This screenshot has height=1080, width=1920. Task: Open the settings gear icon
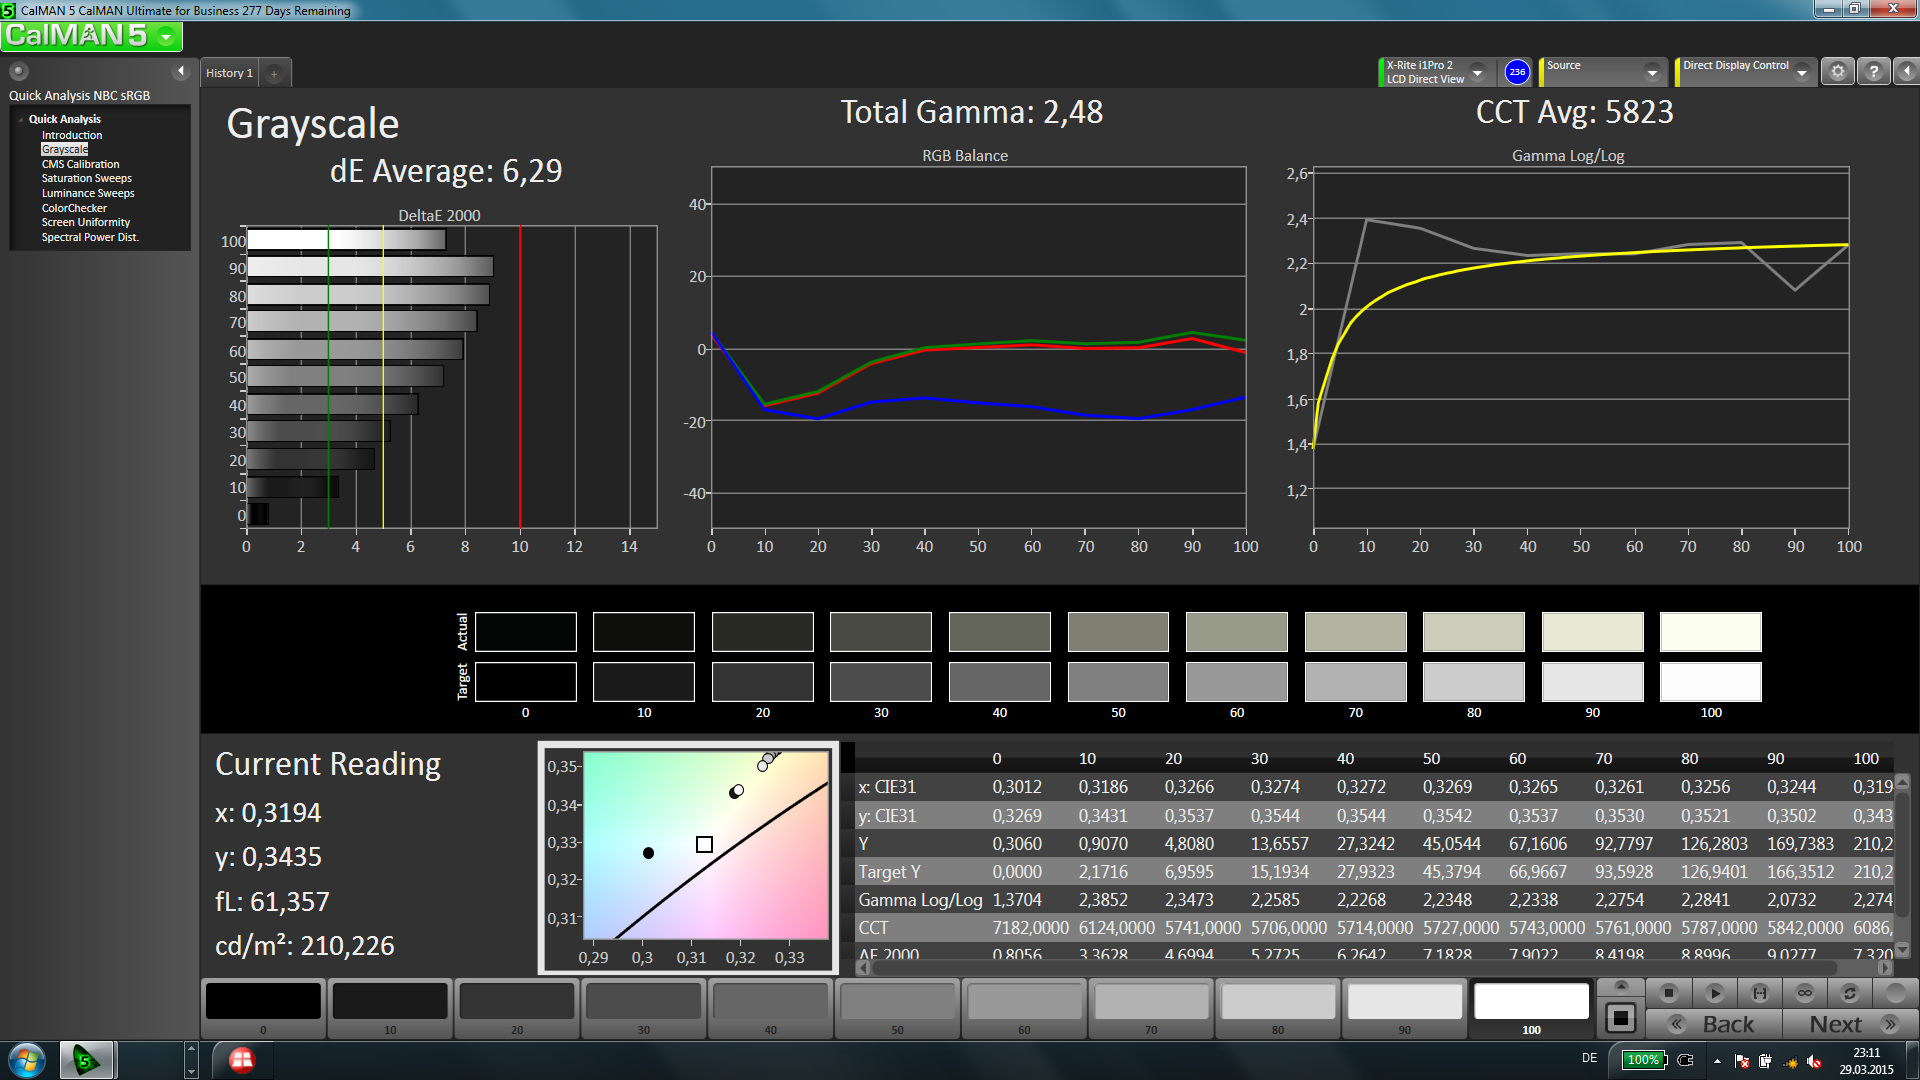click(x=1837, y=72)
